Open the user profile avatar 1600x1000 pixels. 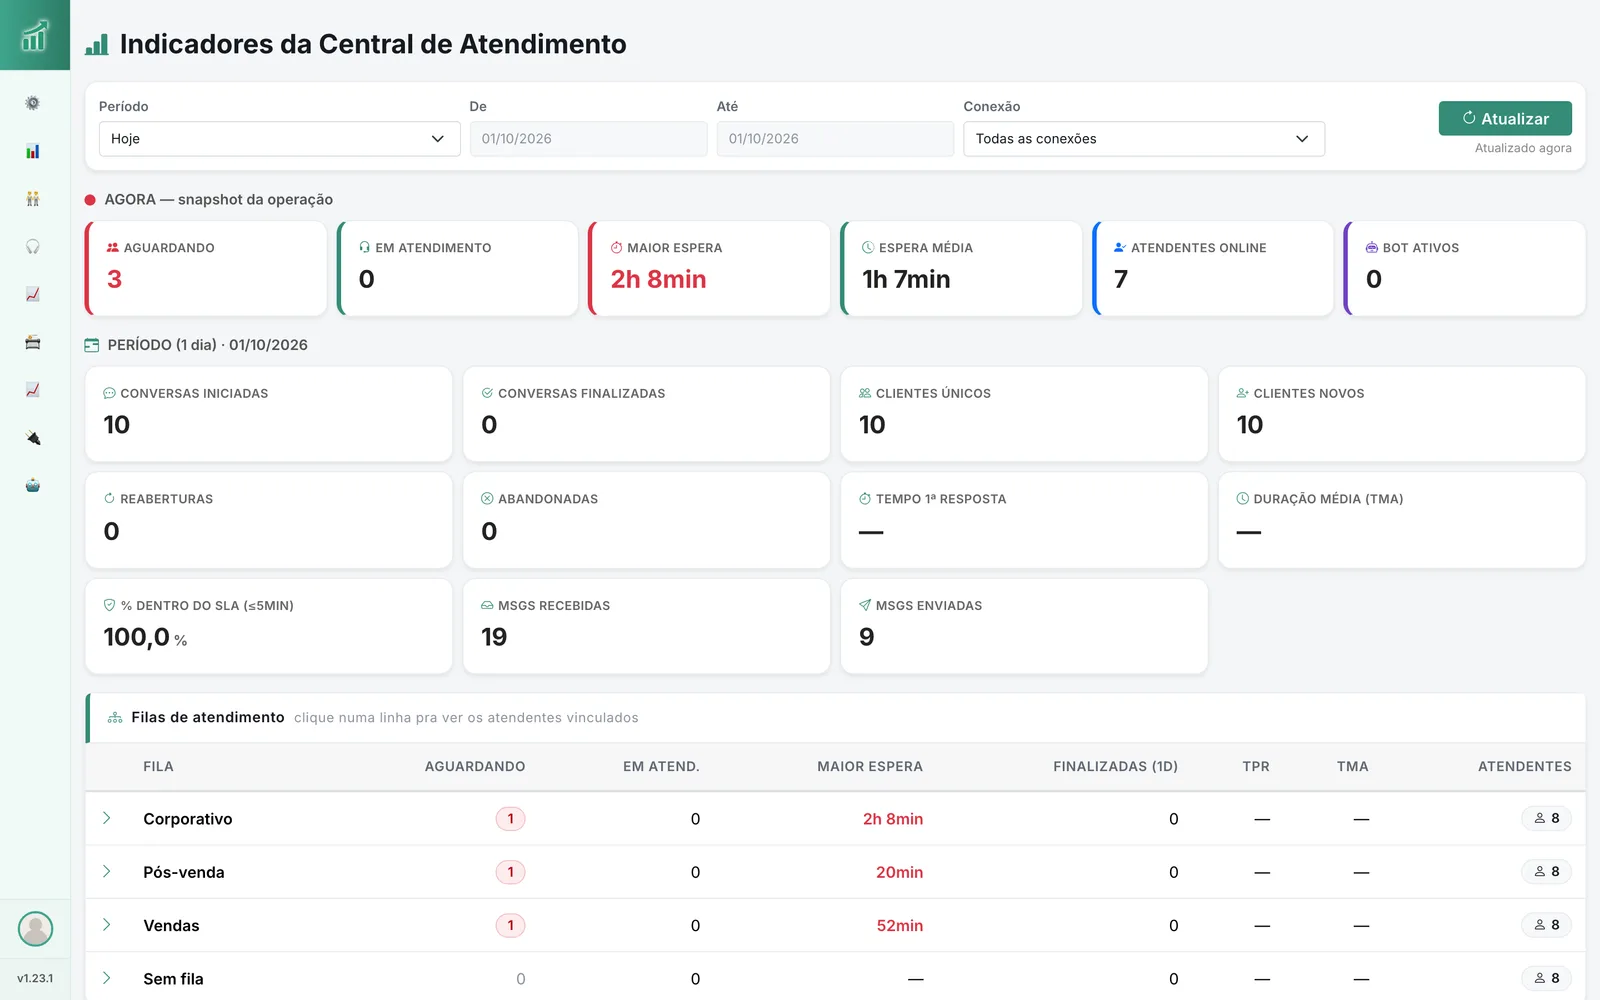pos(35,929)
